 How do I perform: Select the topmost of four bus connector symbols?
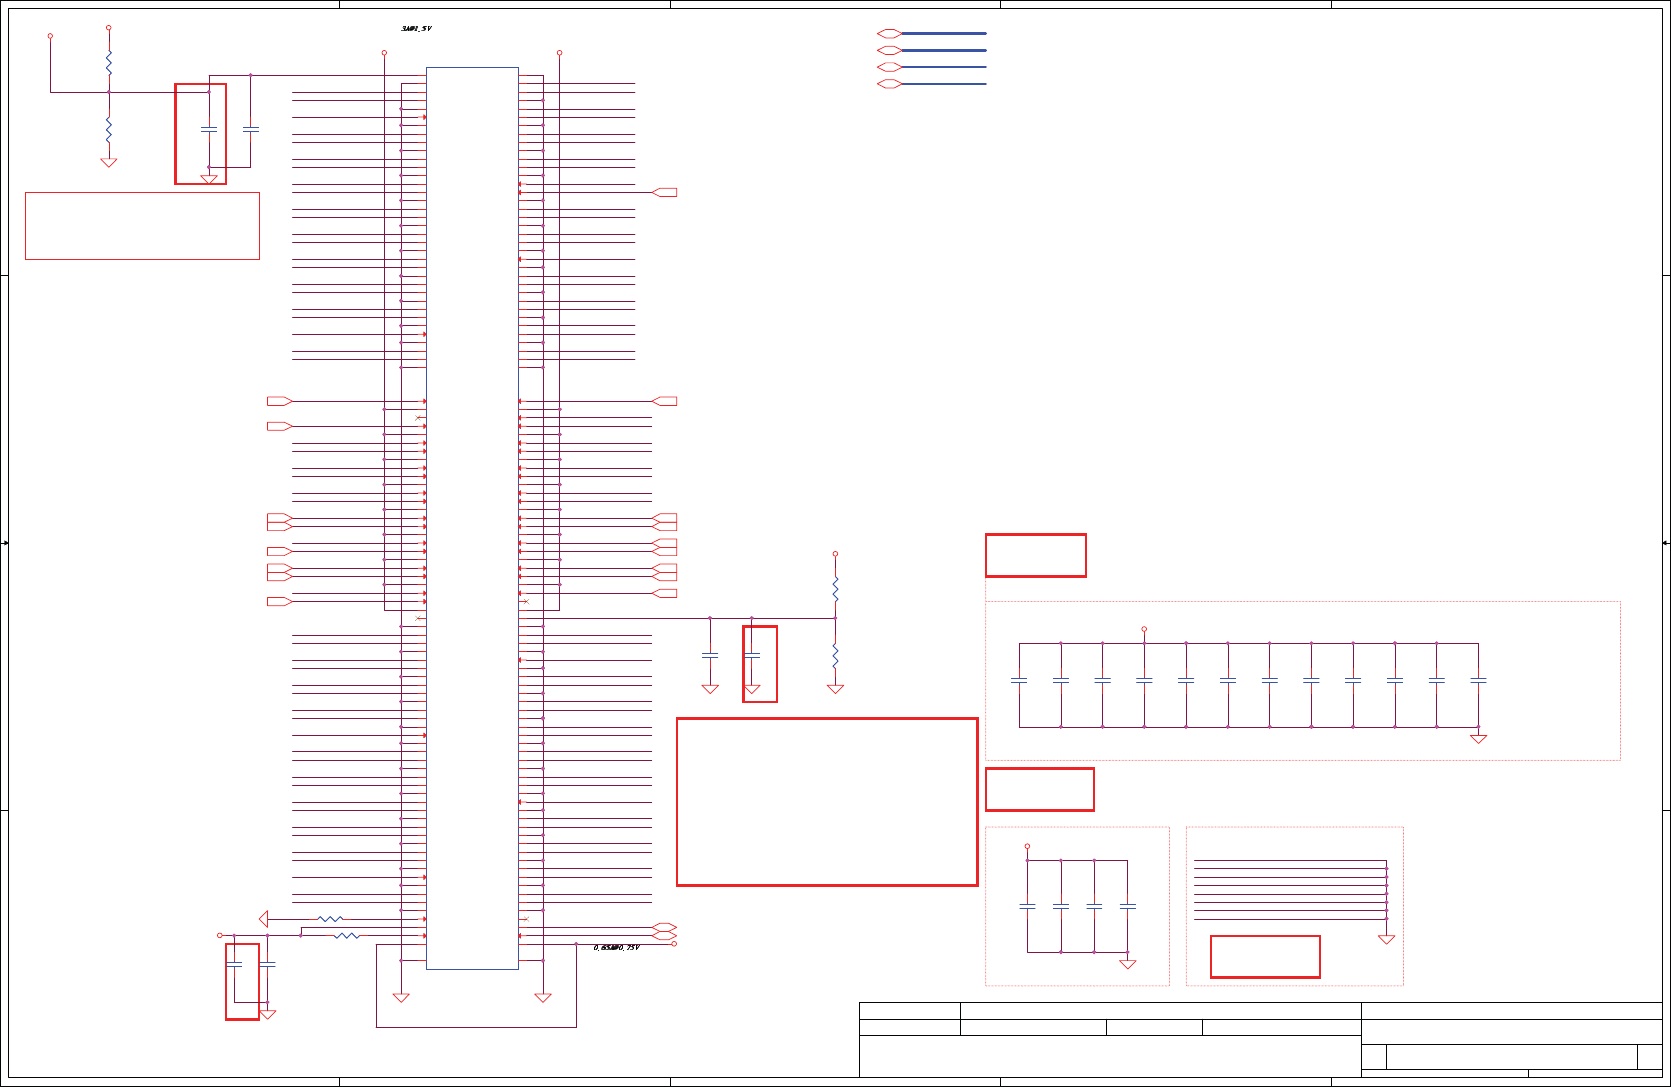889,34
